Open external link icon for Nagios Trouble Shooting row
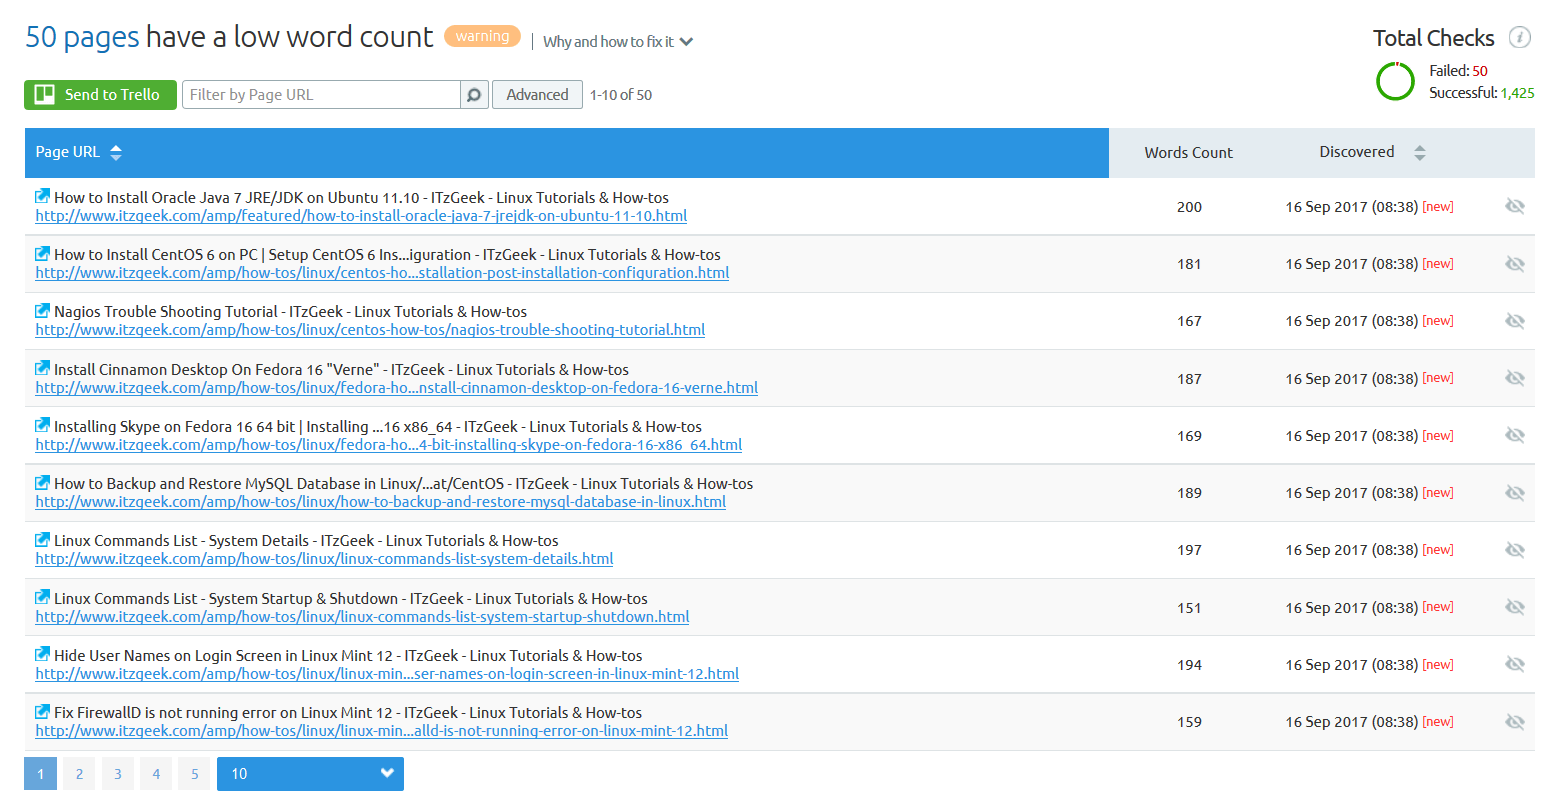The width and height of the screenshot is (1552, 799). (x=42, y=311)
